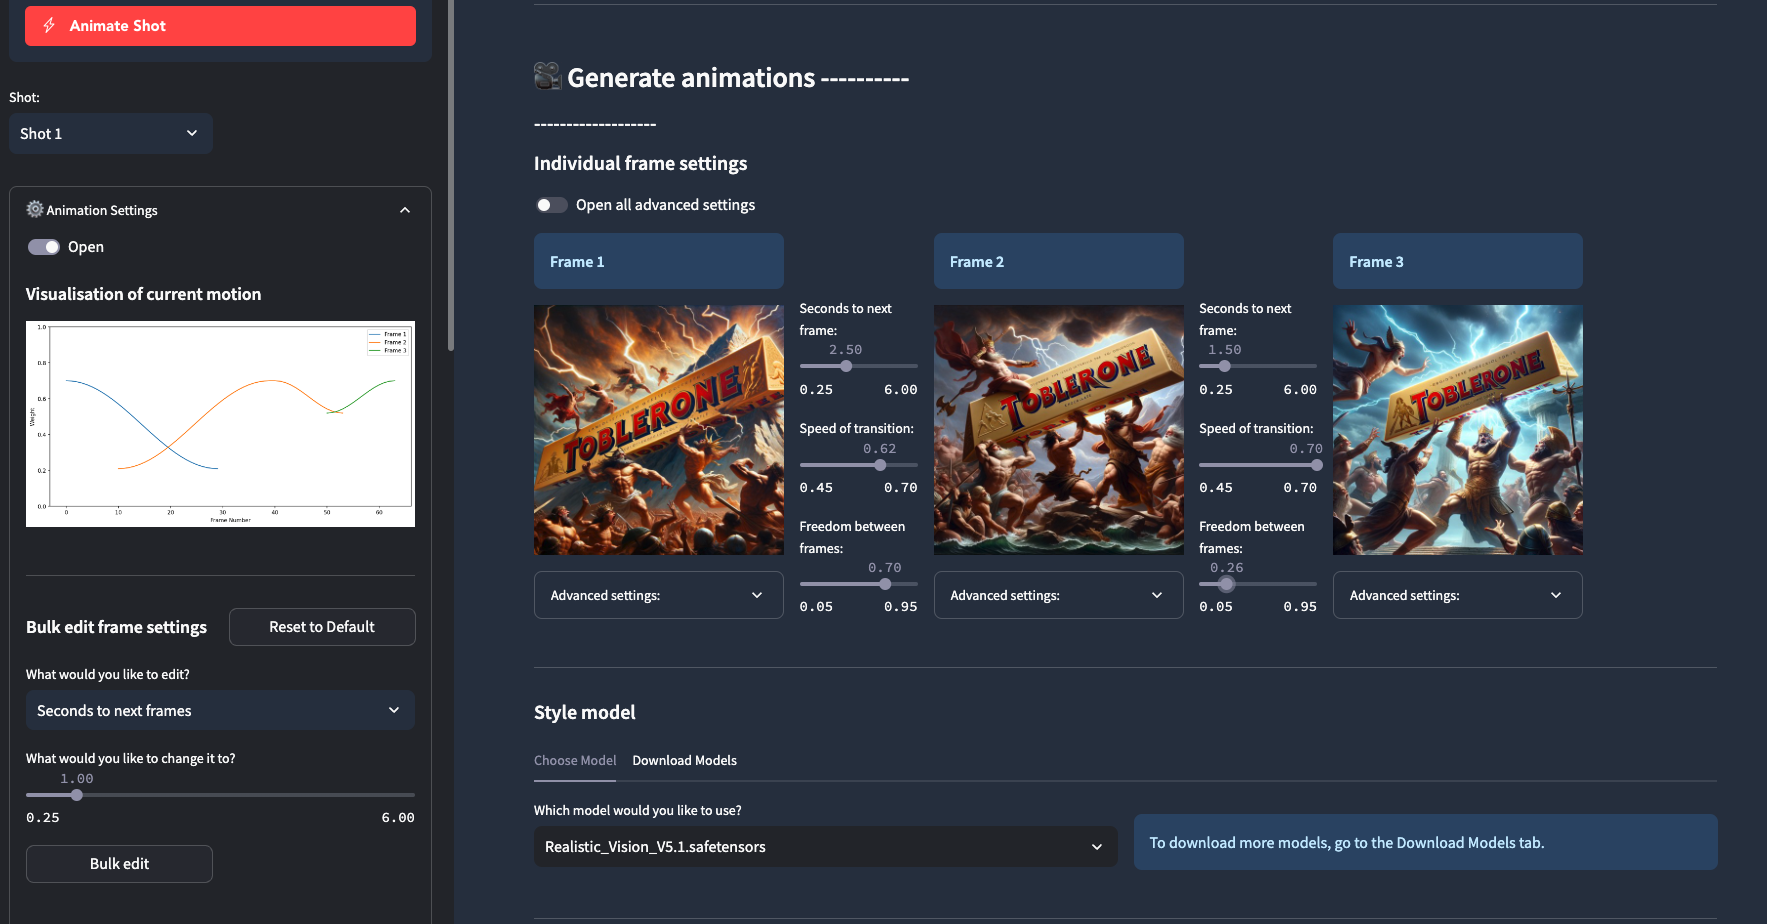Expand Advanced settings under Frame 2
The height and width of the screenshot is (924, 1767).
click(1058, 595)
